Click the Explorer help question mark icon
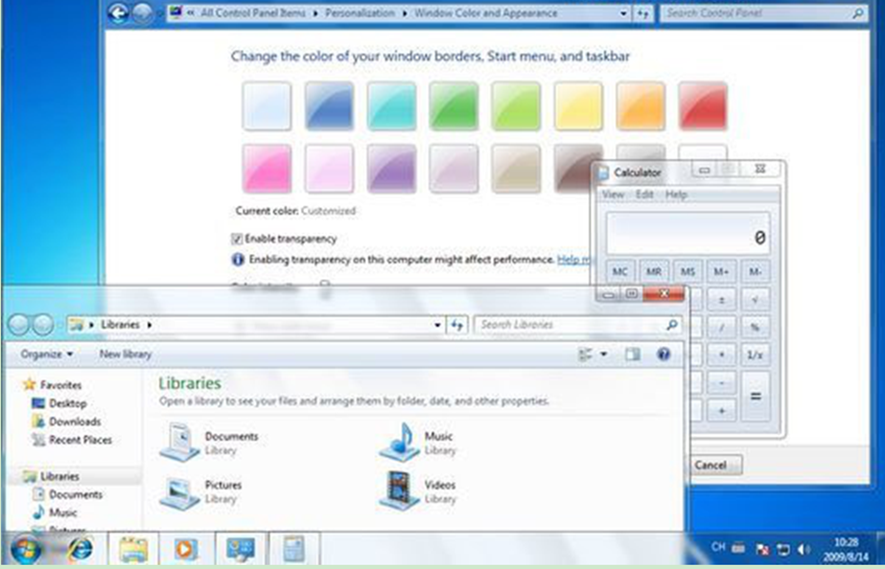This screenshot has width=885, height=569. [x=663, y=354]
